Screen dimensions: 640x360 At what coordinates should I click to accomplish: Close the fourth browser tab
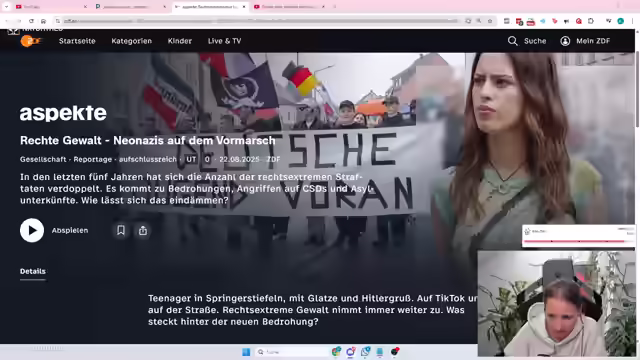[x=323, y=7]
